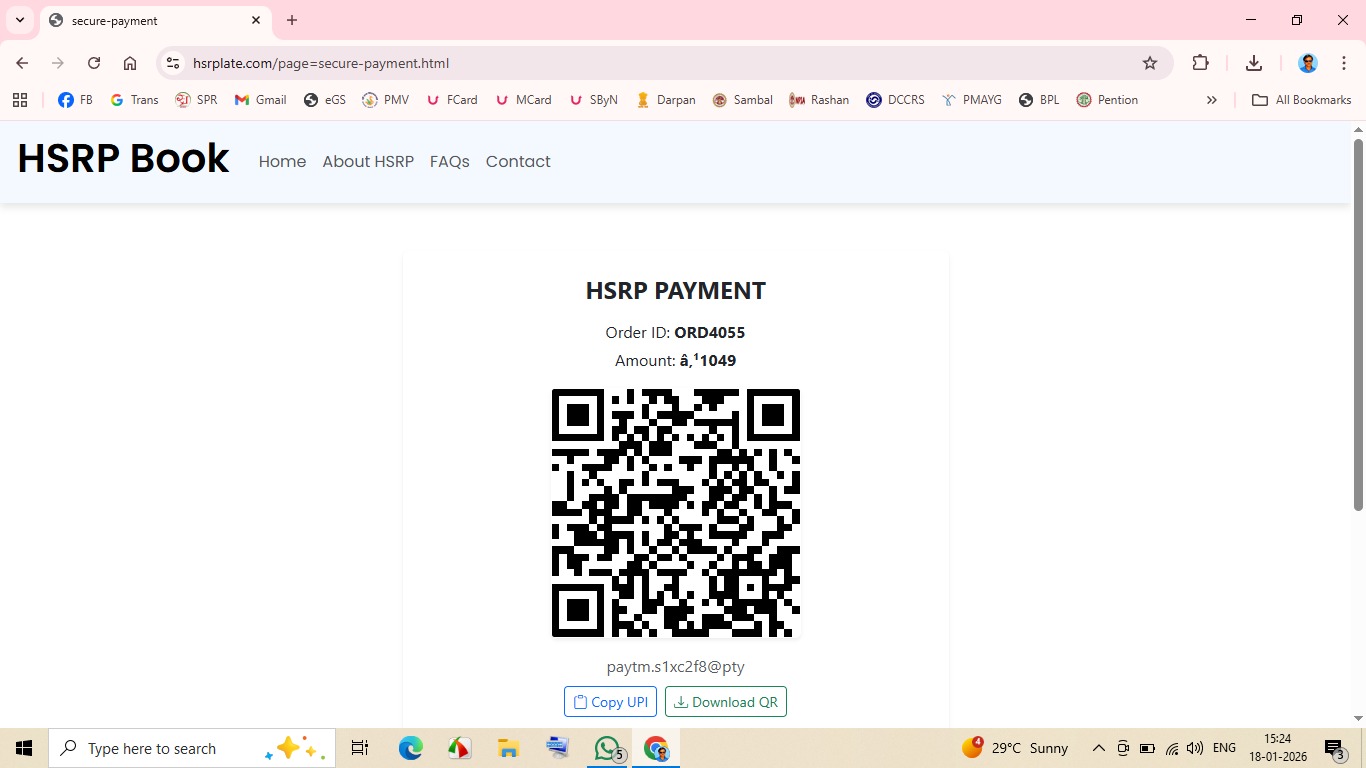This screenshot has width=1366, height=768.
Task: Click the HSRP Book site logo
Action: [123, 160]
